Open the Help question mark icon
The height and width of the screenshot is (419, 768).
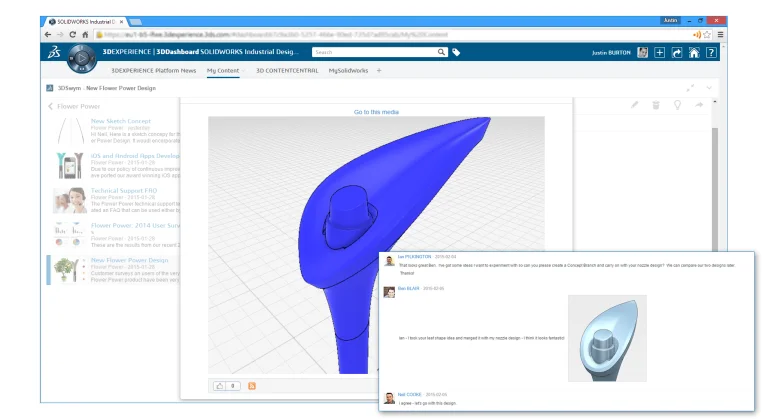click(711, 52)
